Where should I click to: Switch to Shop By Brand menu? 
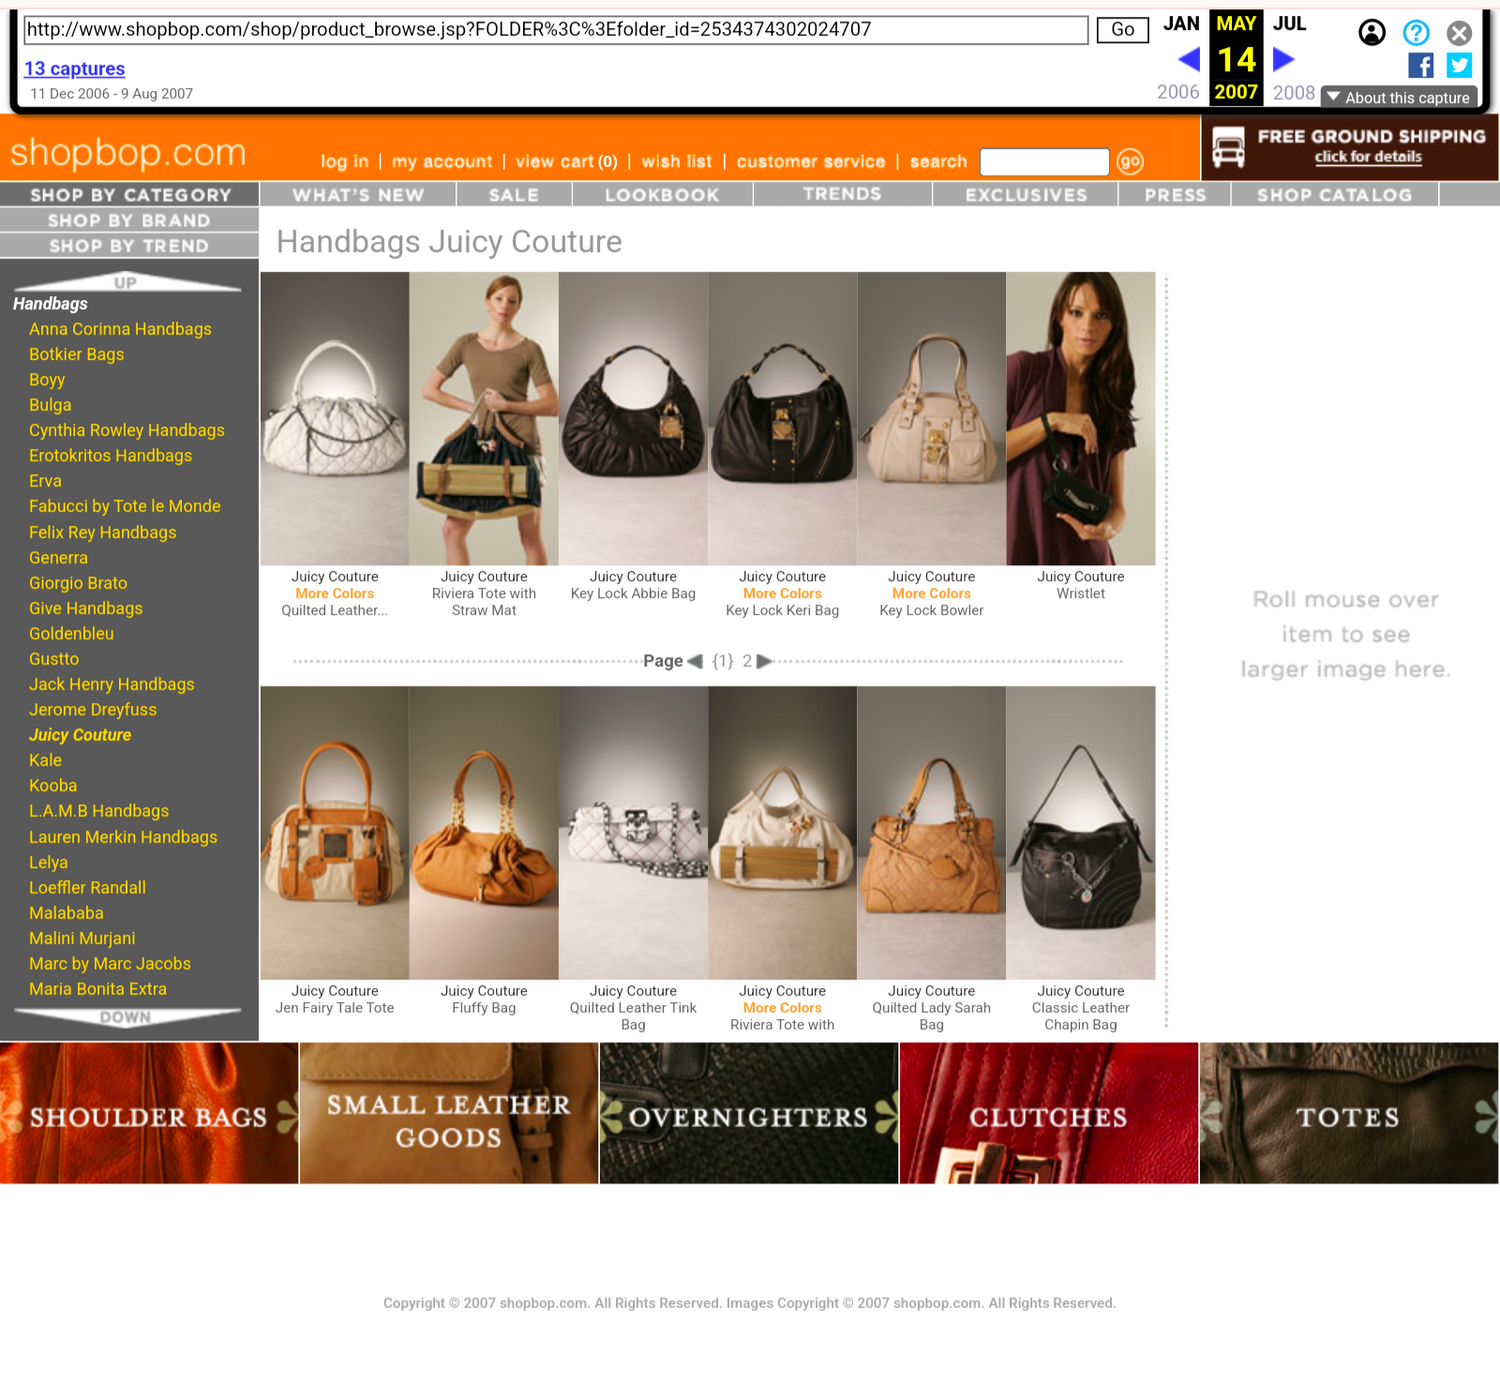point(129,220)
